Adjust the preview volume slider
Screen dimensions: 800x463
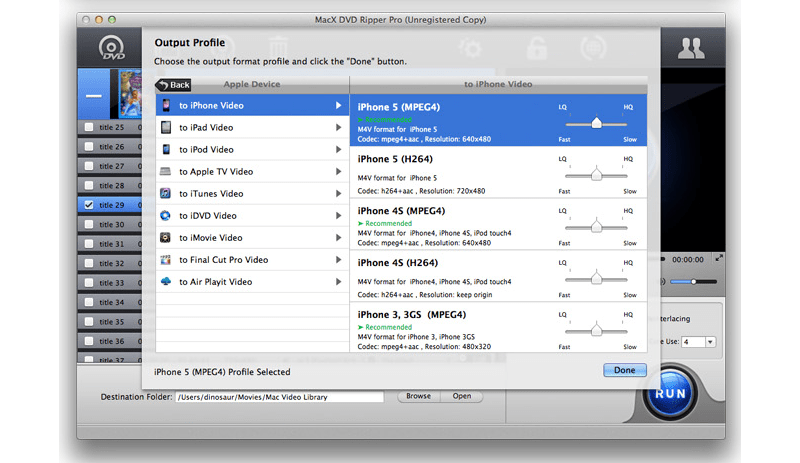[x=693, y=281]
